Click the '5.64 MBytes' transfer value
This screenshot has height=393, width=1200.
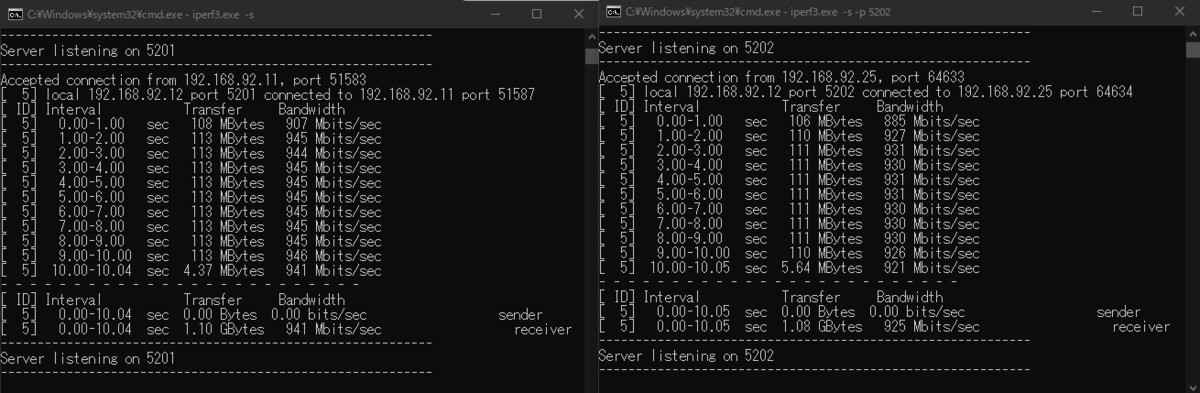tap(821, 267)
